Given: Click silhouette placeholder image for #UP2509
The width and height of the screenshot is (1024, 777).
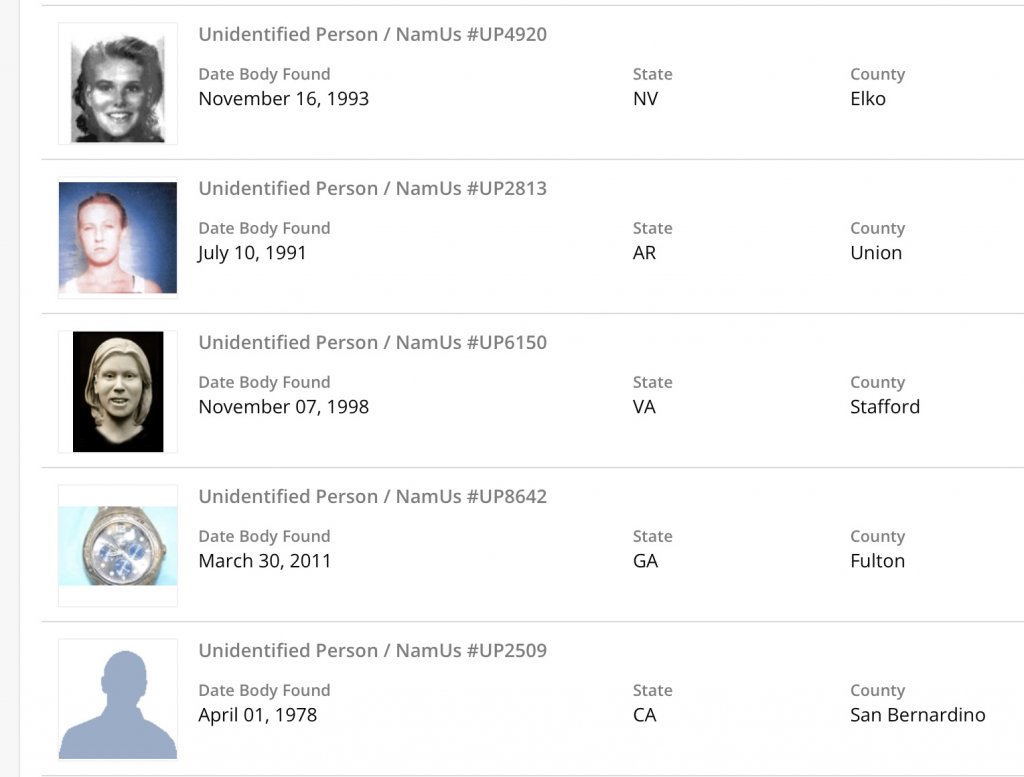Looking at the screenshot, I should pyautogui.click(x=118, y=700).
